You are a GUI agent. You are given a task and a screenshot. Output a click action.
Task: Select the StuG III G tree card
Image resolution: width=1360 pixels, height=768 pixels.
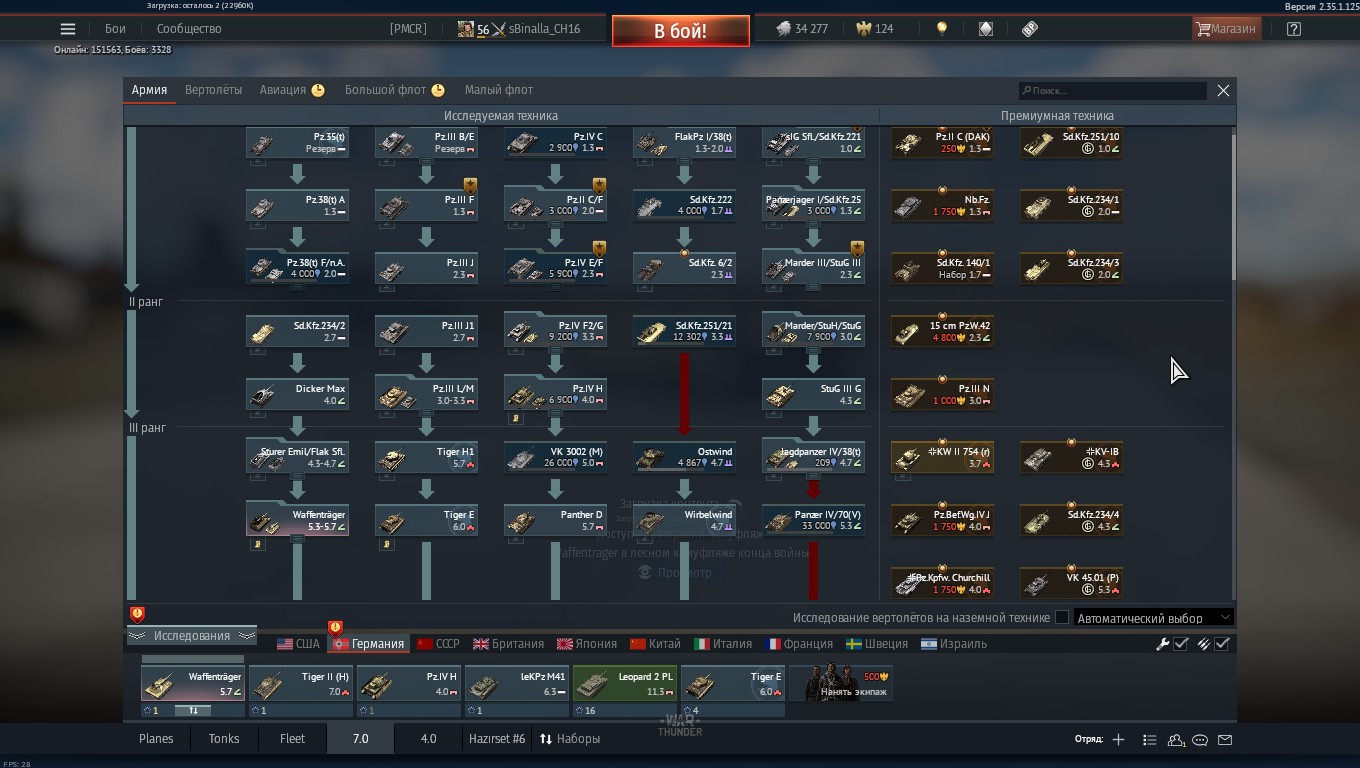(813, 394)
